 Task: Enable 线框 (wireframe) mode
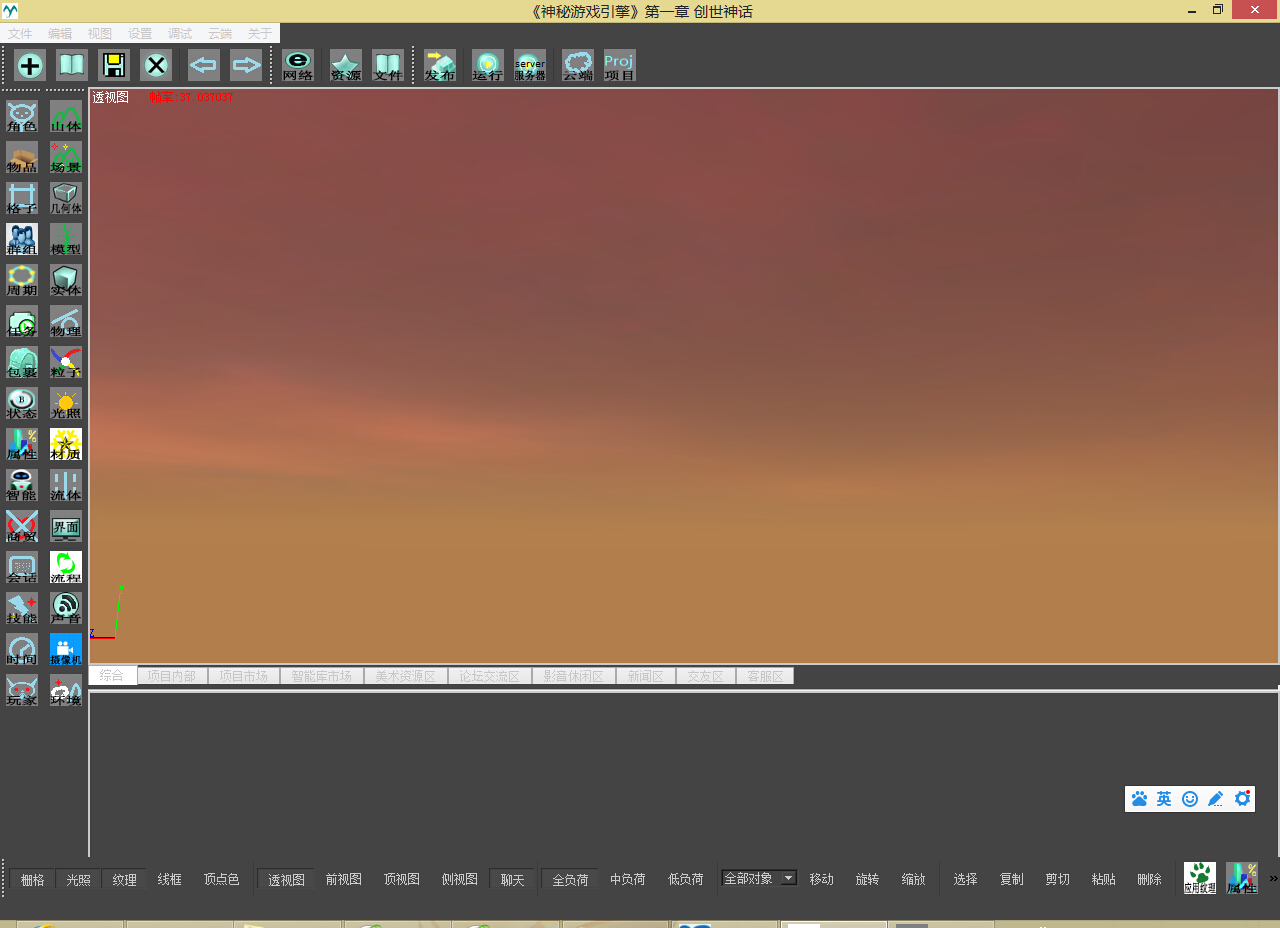click(170, 880)
